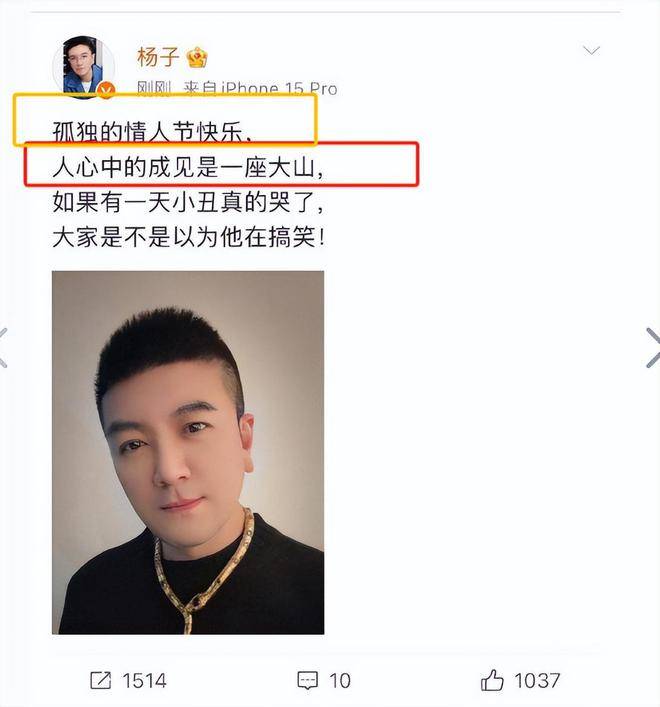
Task: Go to previous image arrow
Action: click(4, 348)
